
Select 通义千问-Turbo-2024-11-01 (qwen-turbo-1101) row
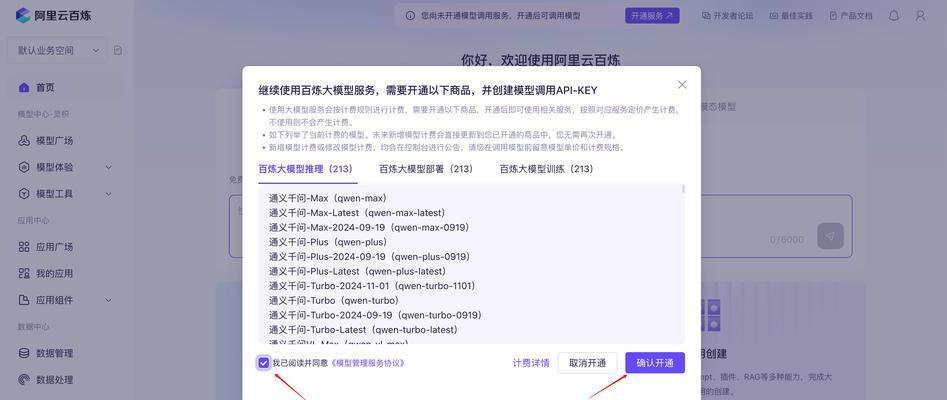tap(372, 286)
